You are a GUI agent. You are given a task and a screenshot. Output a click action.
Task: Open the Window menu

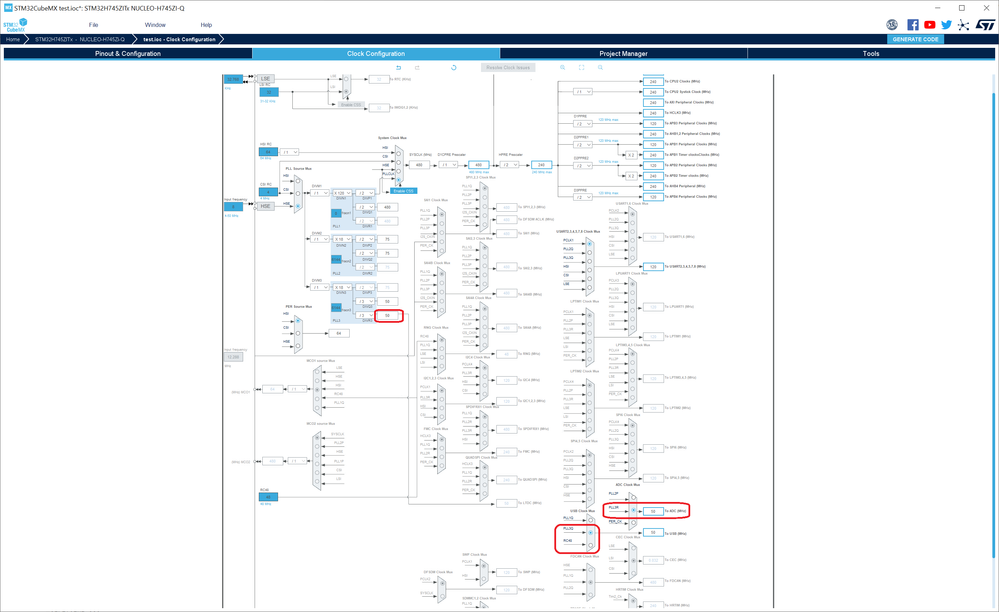pyautogui.click(x=155, y=25)
